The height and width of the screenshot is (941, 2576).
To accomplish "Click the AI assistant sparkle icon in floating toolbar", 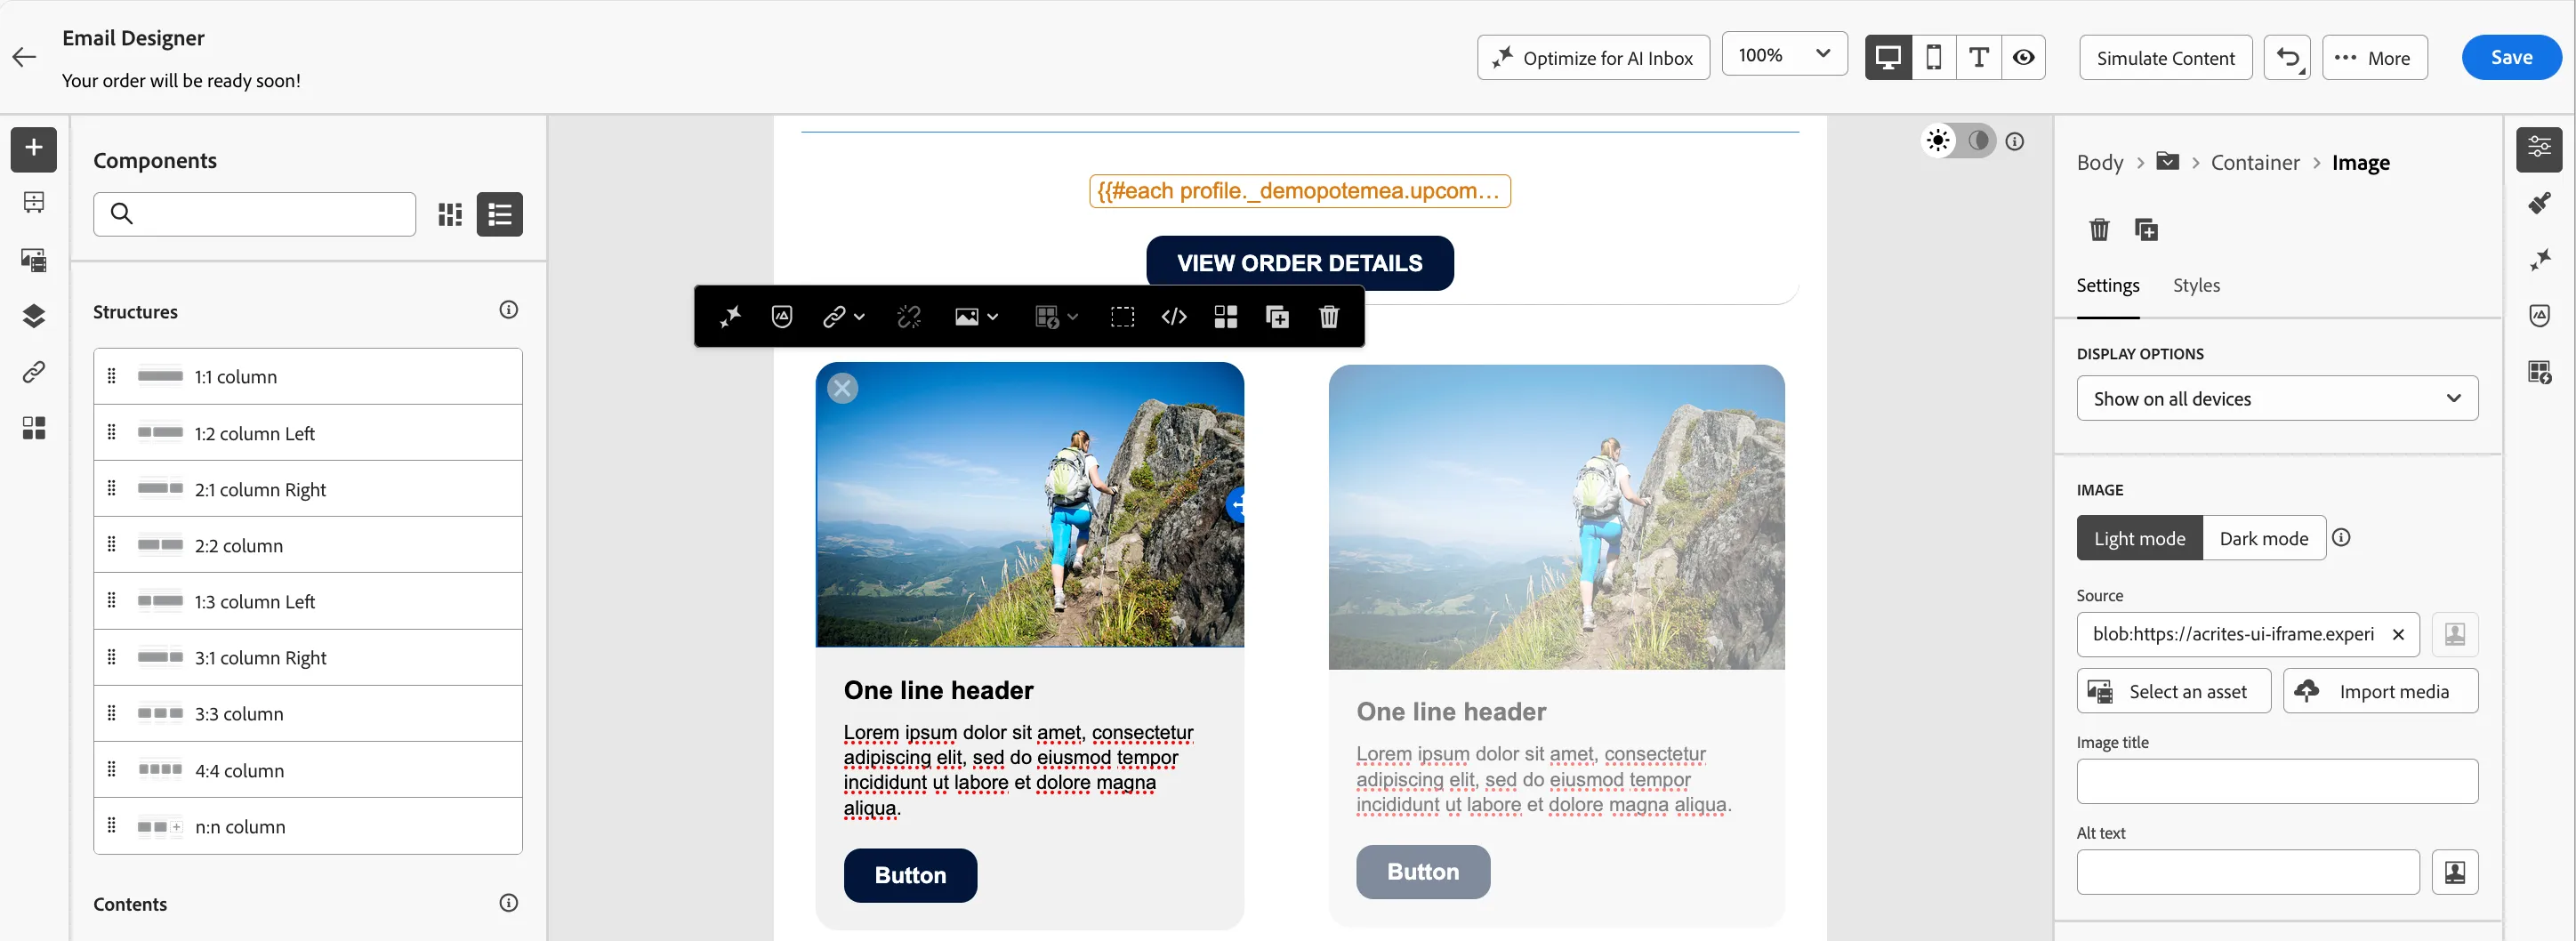I will pyautogui.click(x=730, y=317).
